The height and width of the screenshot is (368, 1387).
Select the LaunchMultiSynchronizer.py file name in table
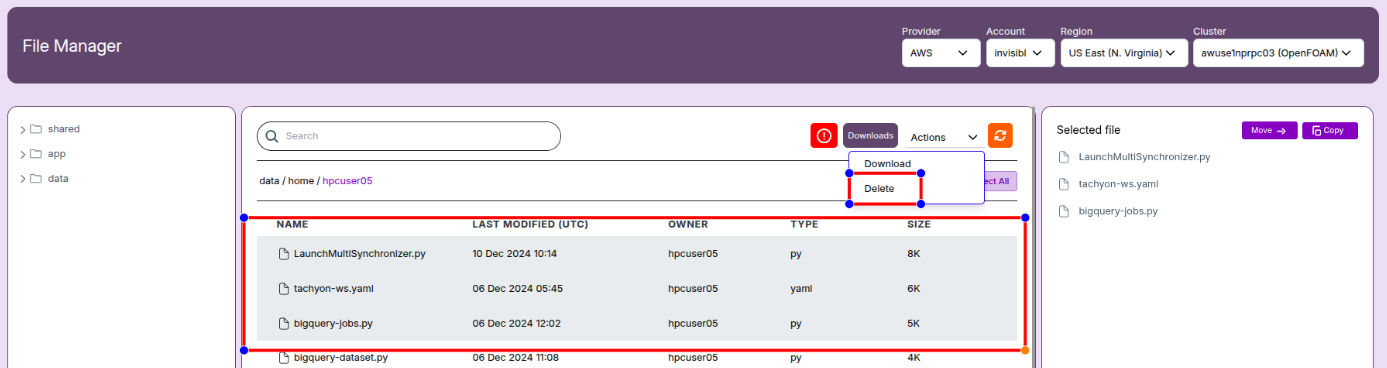coord(360,254)
